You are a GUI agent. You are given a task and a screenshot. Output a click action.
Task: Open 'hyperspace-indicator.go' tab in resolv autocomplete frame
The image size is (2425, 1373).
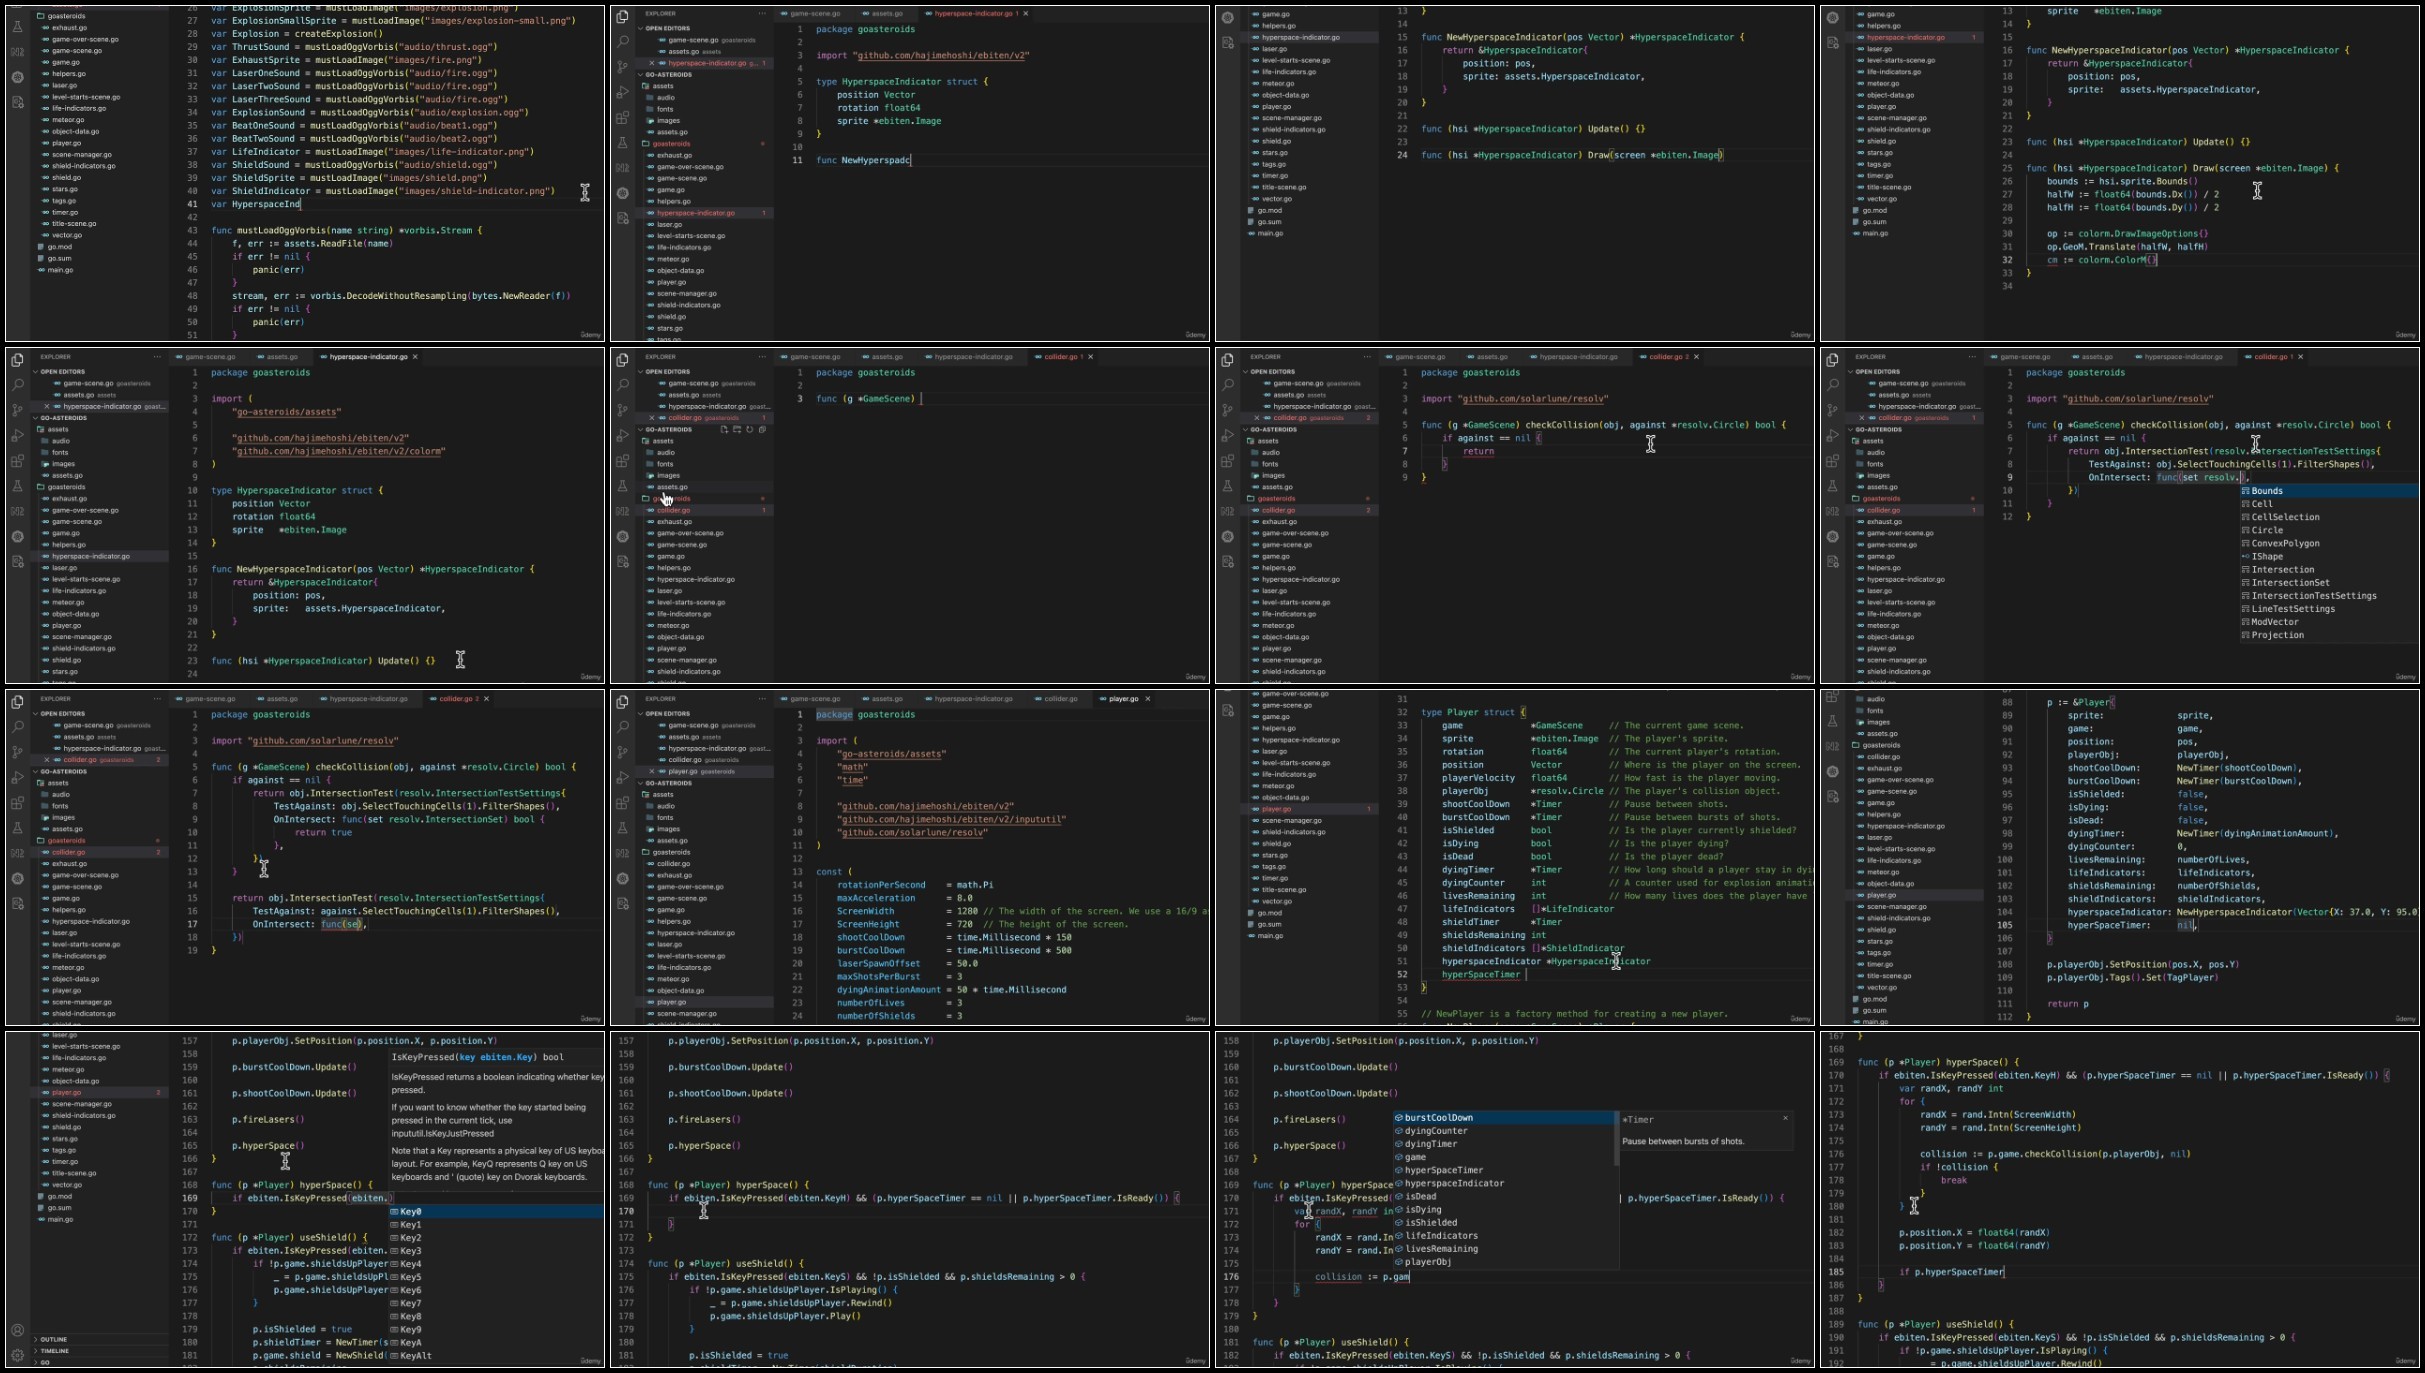(x=2182, y=357)
